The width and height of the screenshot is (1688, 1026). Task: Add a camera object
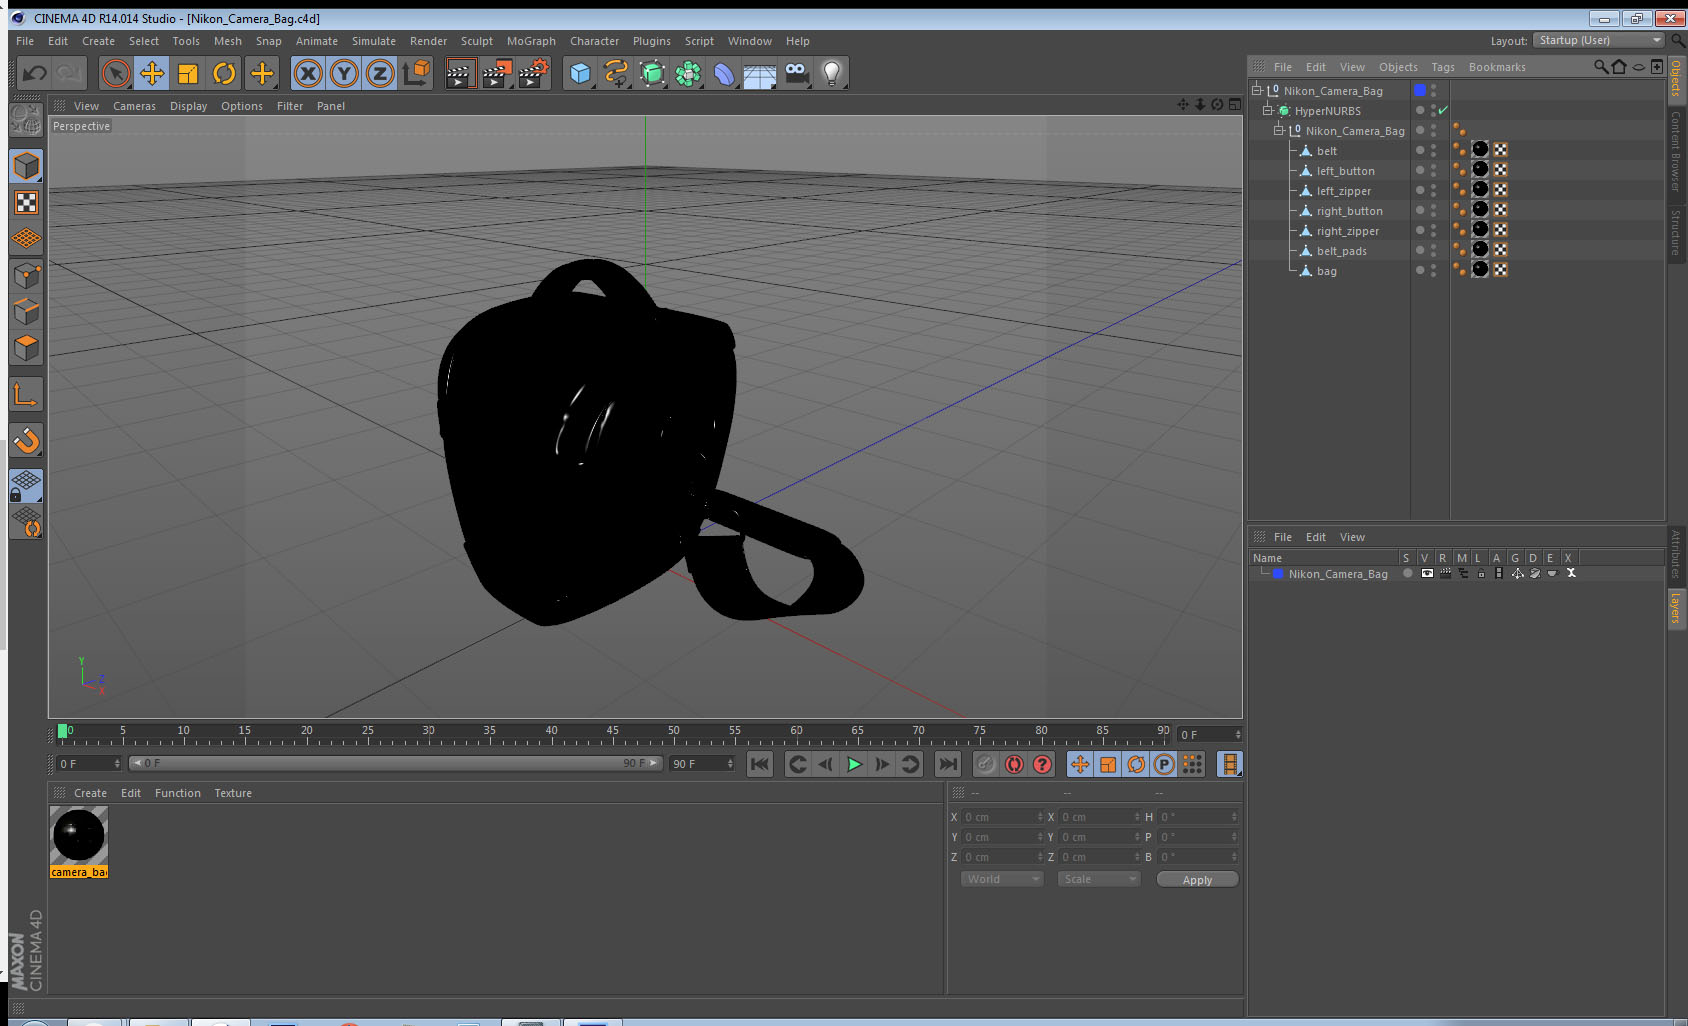(x=796, y=73)
